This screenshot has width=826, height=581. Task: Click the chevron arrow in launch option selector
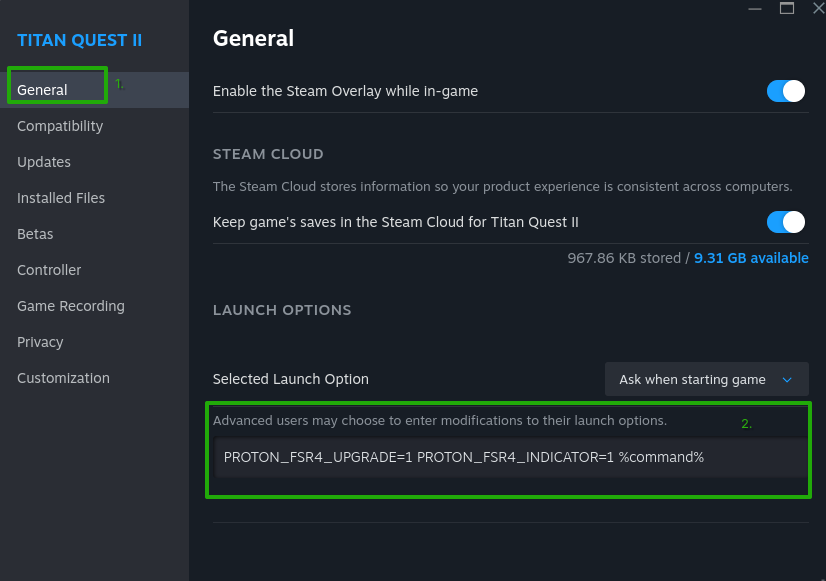coord(787,380)
